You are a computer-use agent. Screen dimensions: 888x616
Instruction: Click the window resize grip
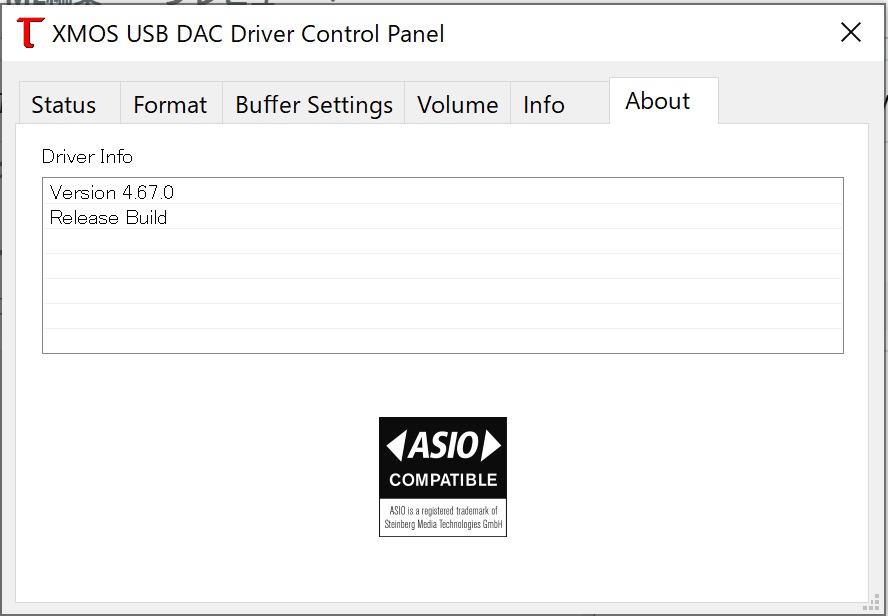click(x=872, y=602)
